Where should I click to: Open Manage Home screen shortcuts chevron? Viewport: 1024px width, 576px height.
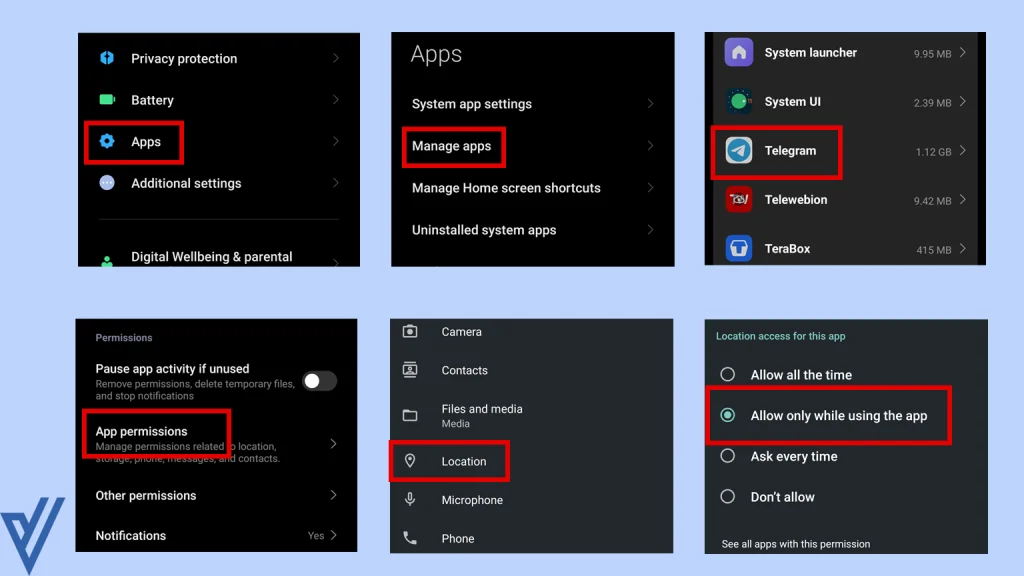(650, 188)
